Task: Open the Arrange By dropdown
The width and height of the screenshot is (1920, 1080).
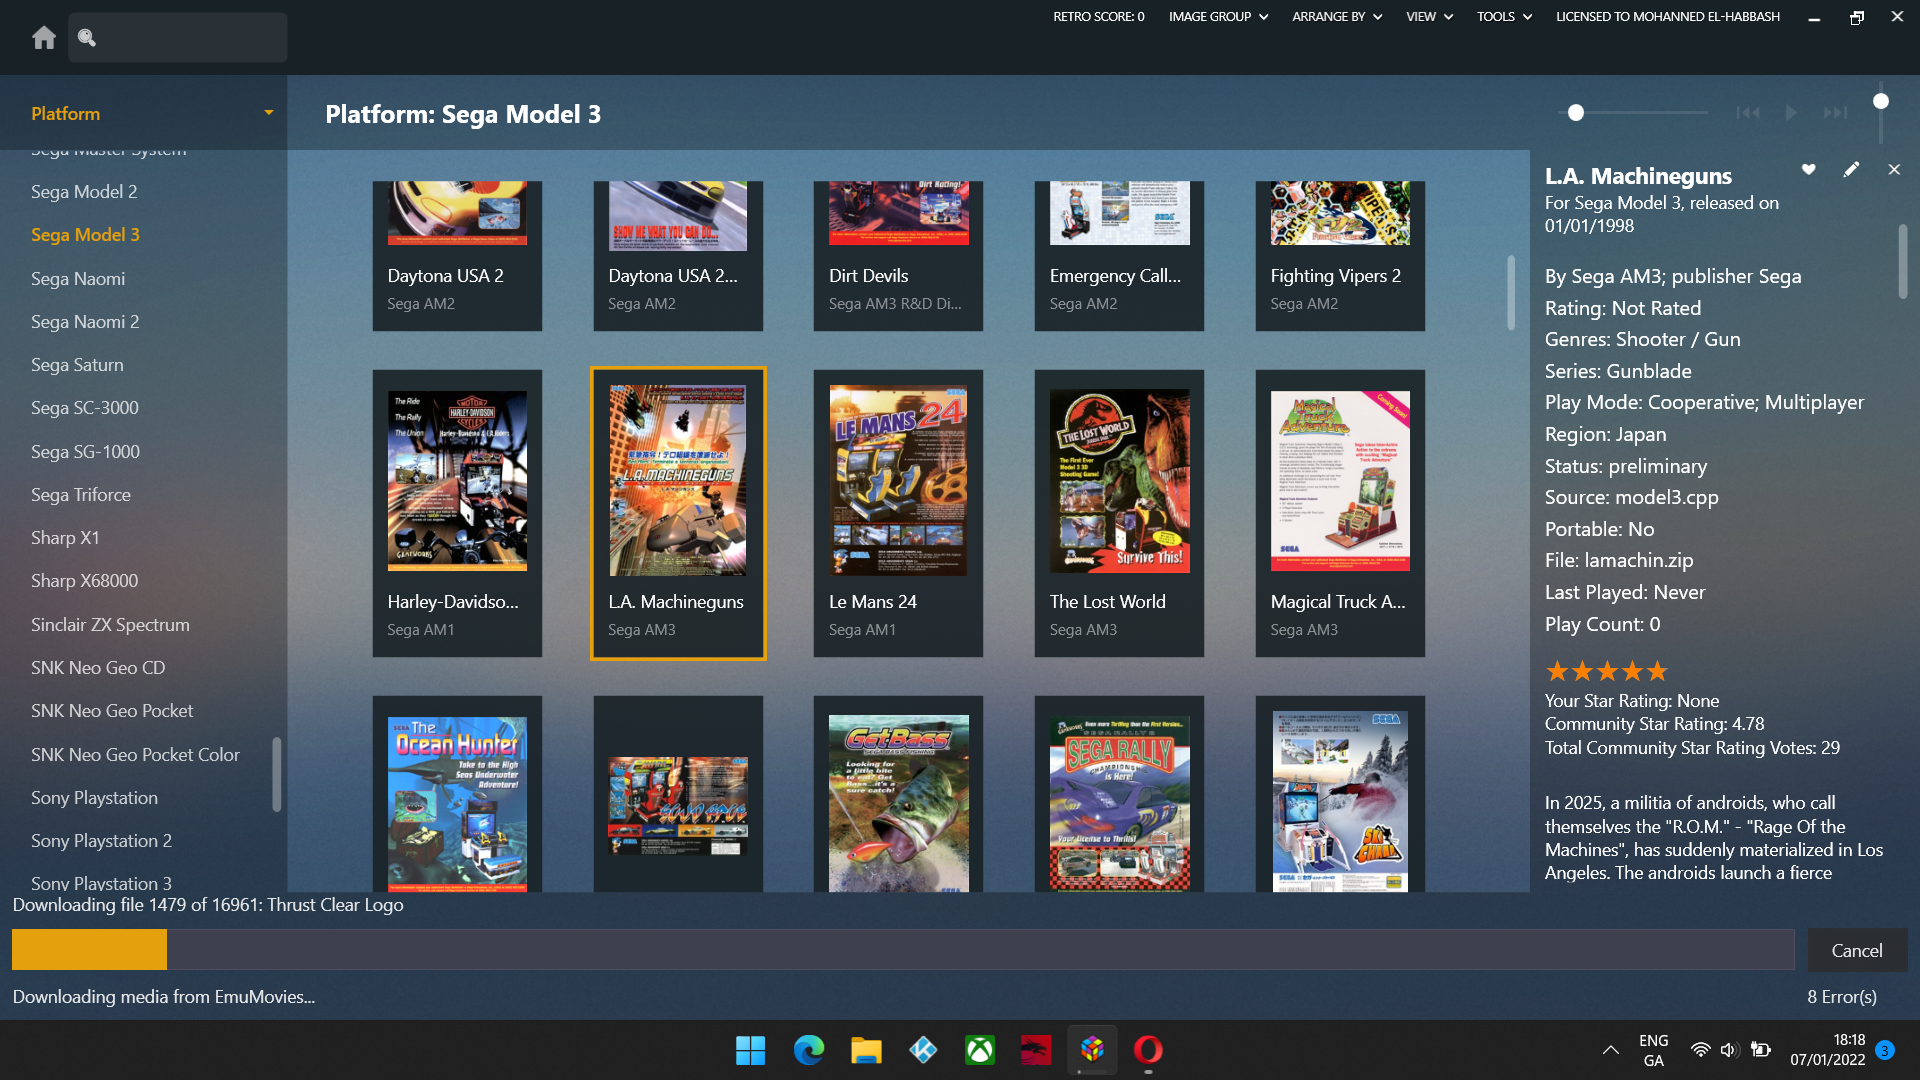Action: [1337, 17]
